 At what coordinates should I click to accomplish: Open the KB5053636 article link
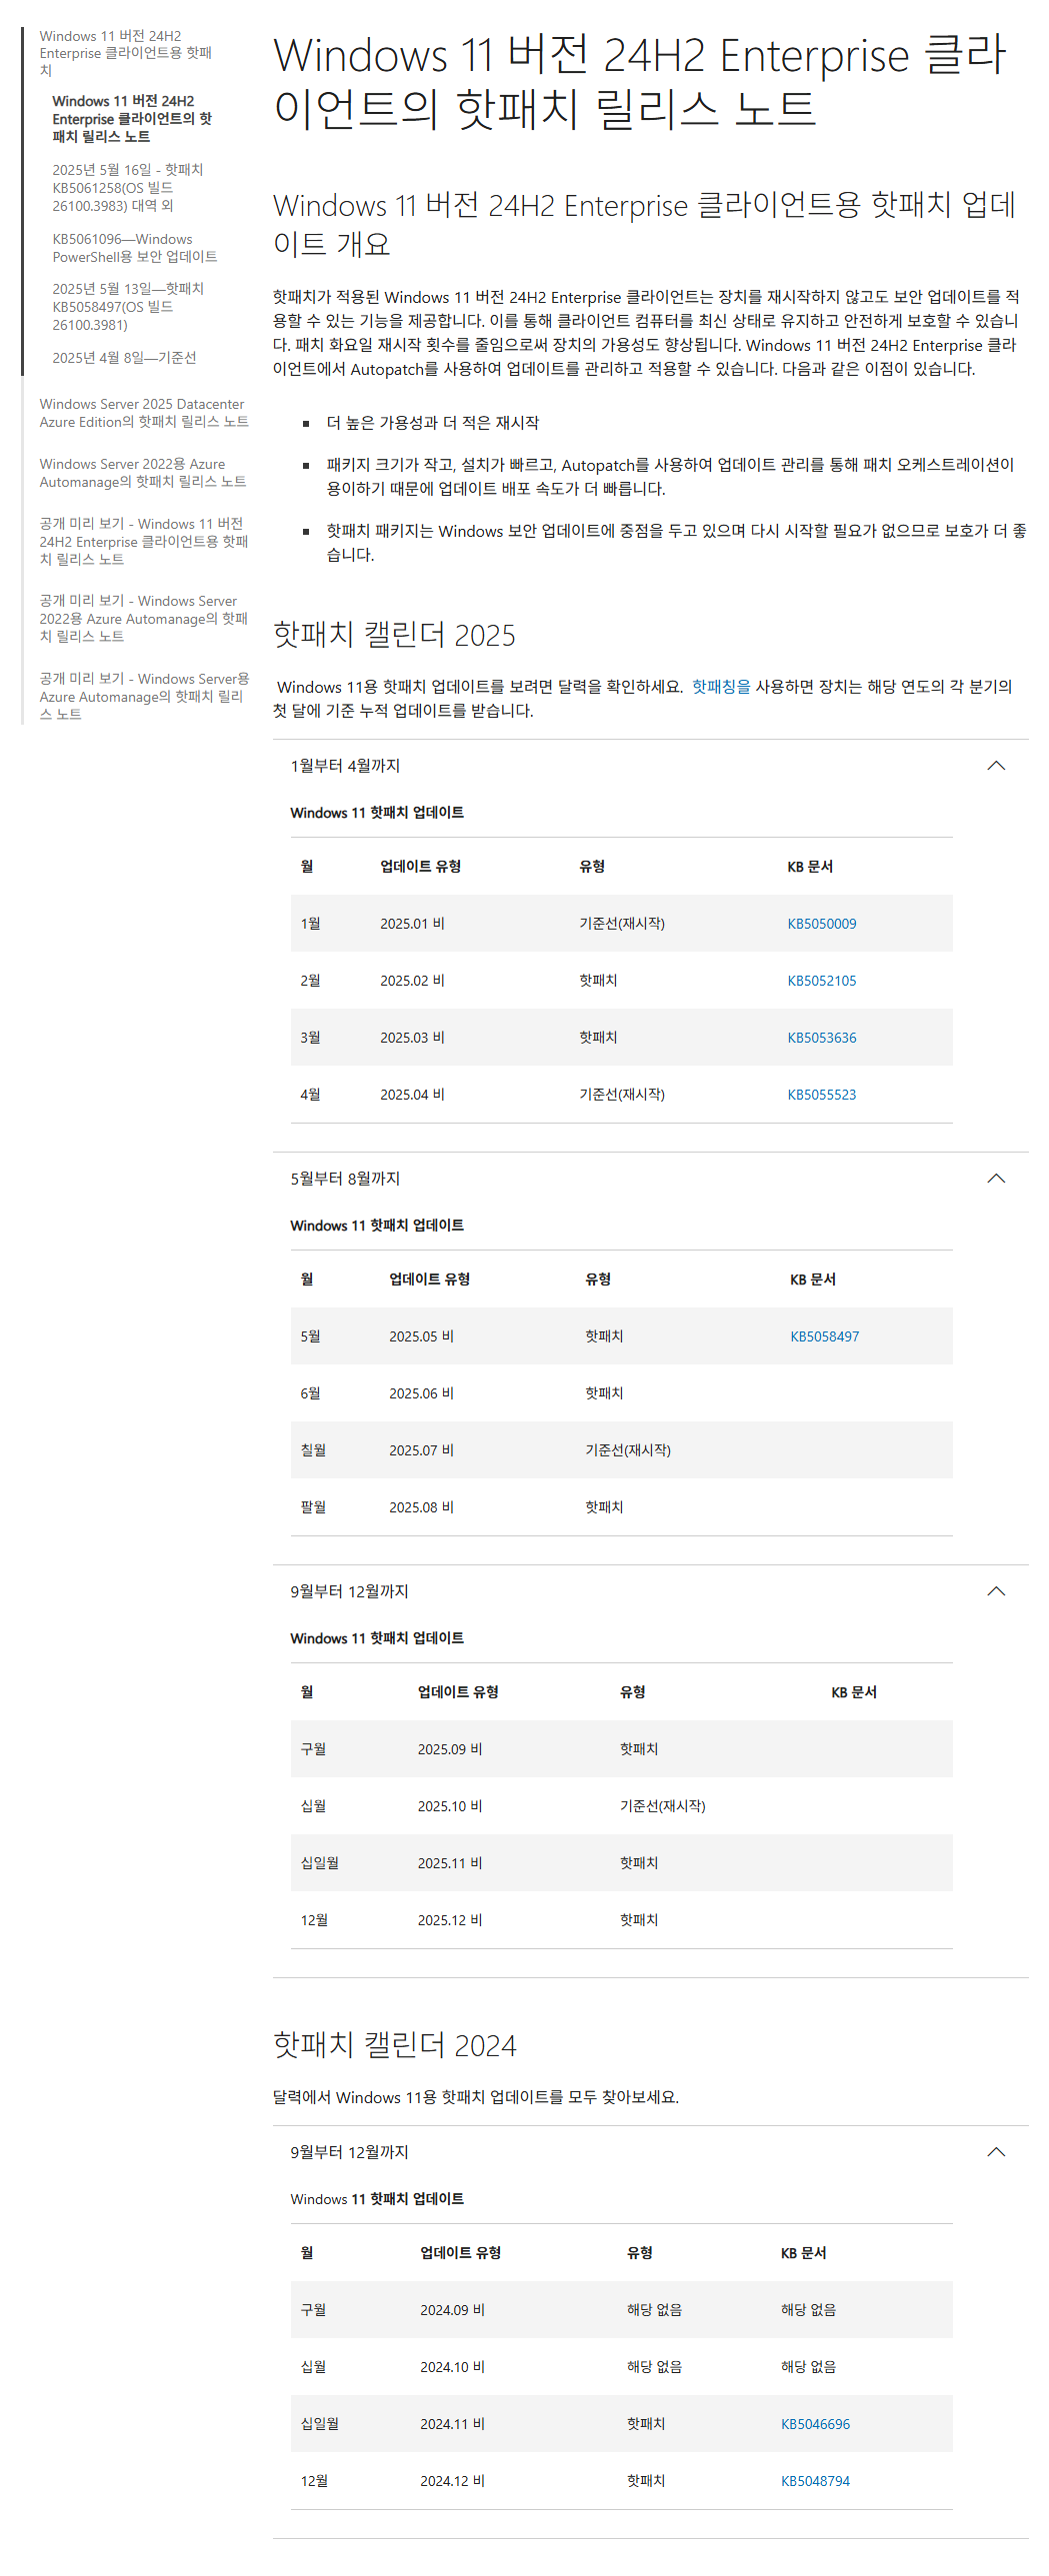point(821,1038)
